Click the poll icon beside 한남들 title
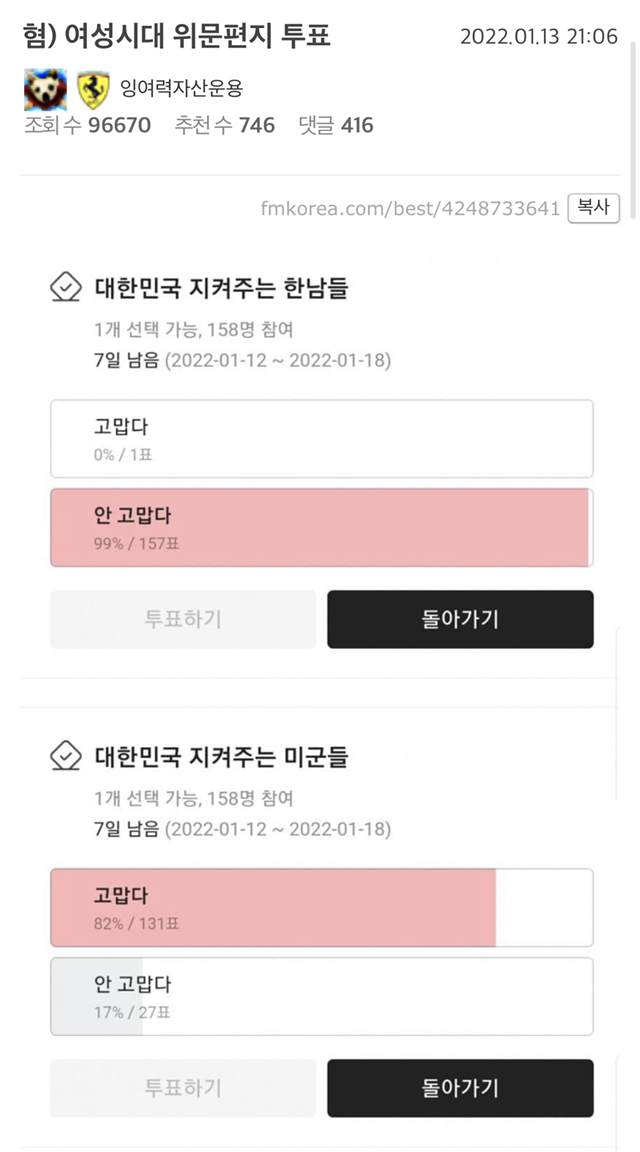This screenshot has height=1152, width=640. (66, 289)
